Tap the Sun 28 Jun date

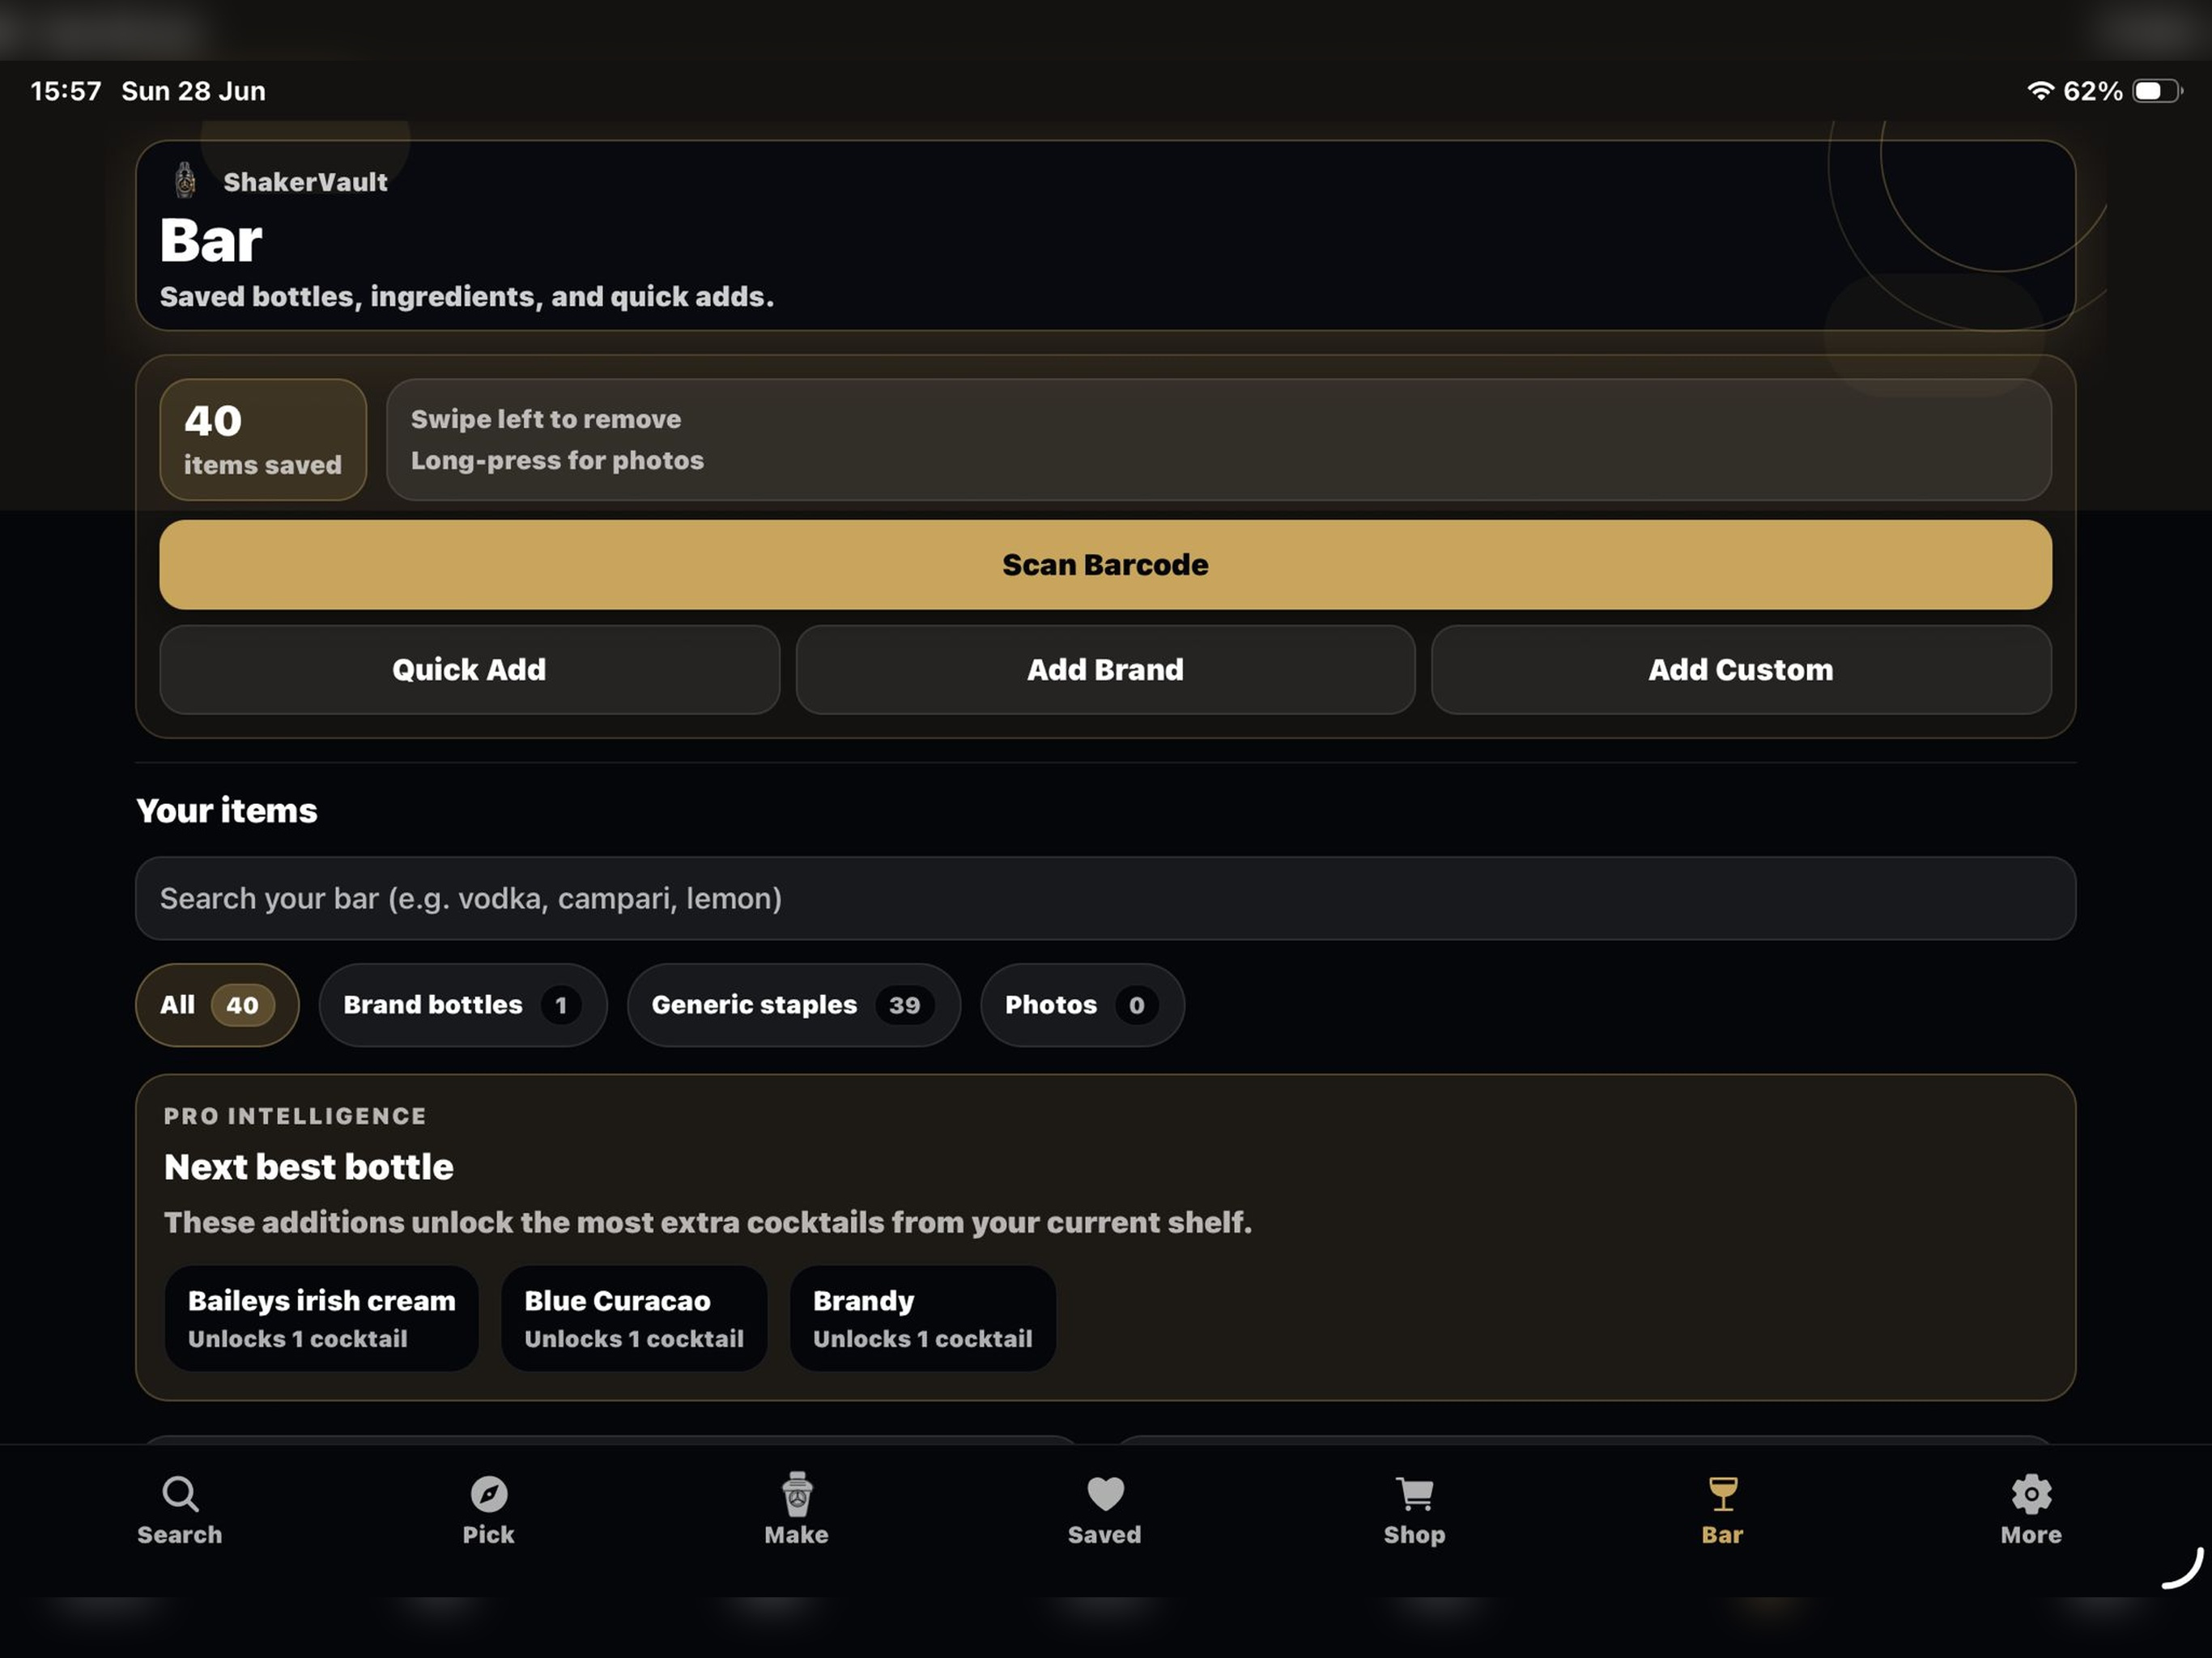click(194, 91)
